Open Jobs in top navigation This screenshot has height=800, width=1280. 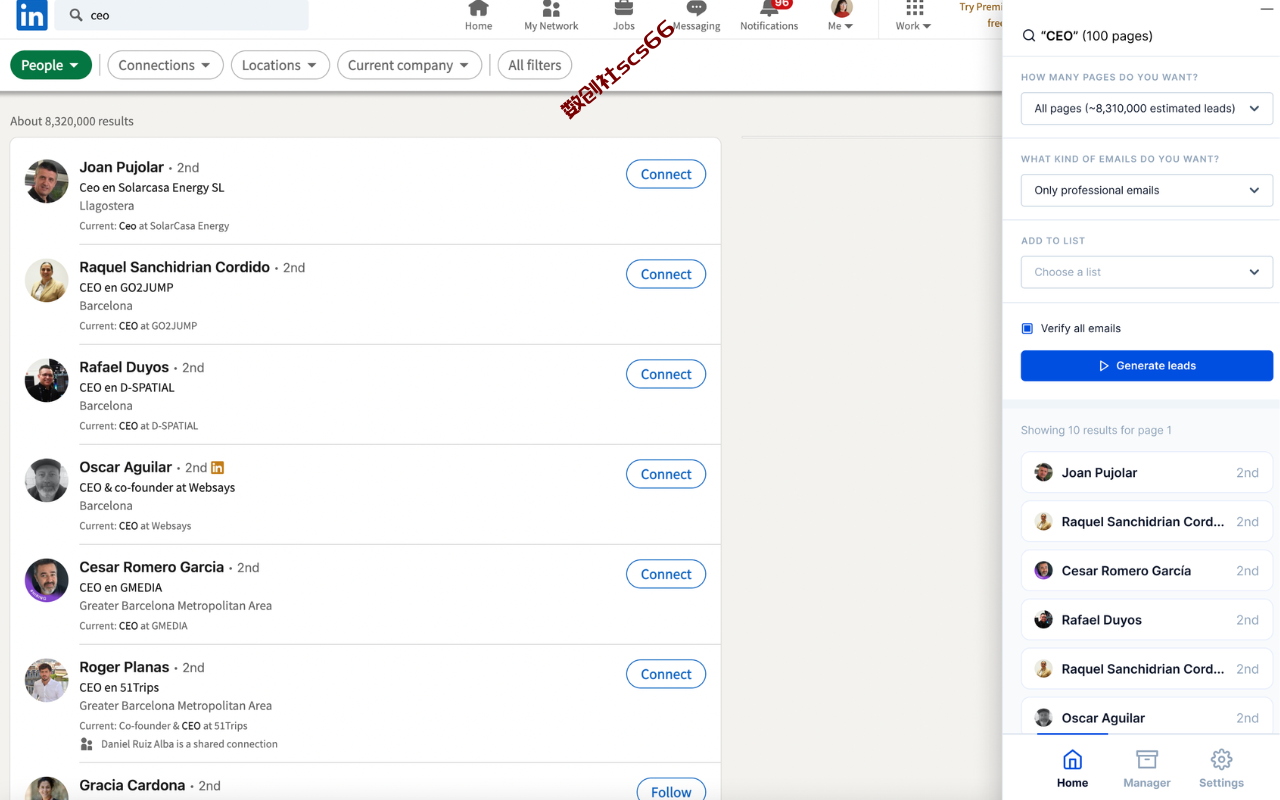coord(624,16)
